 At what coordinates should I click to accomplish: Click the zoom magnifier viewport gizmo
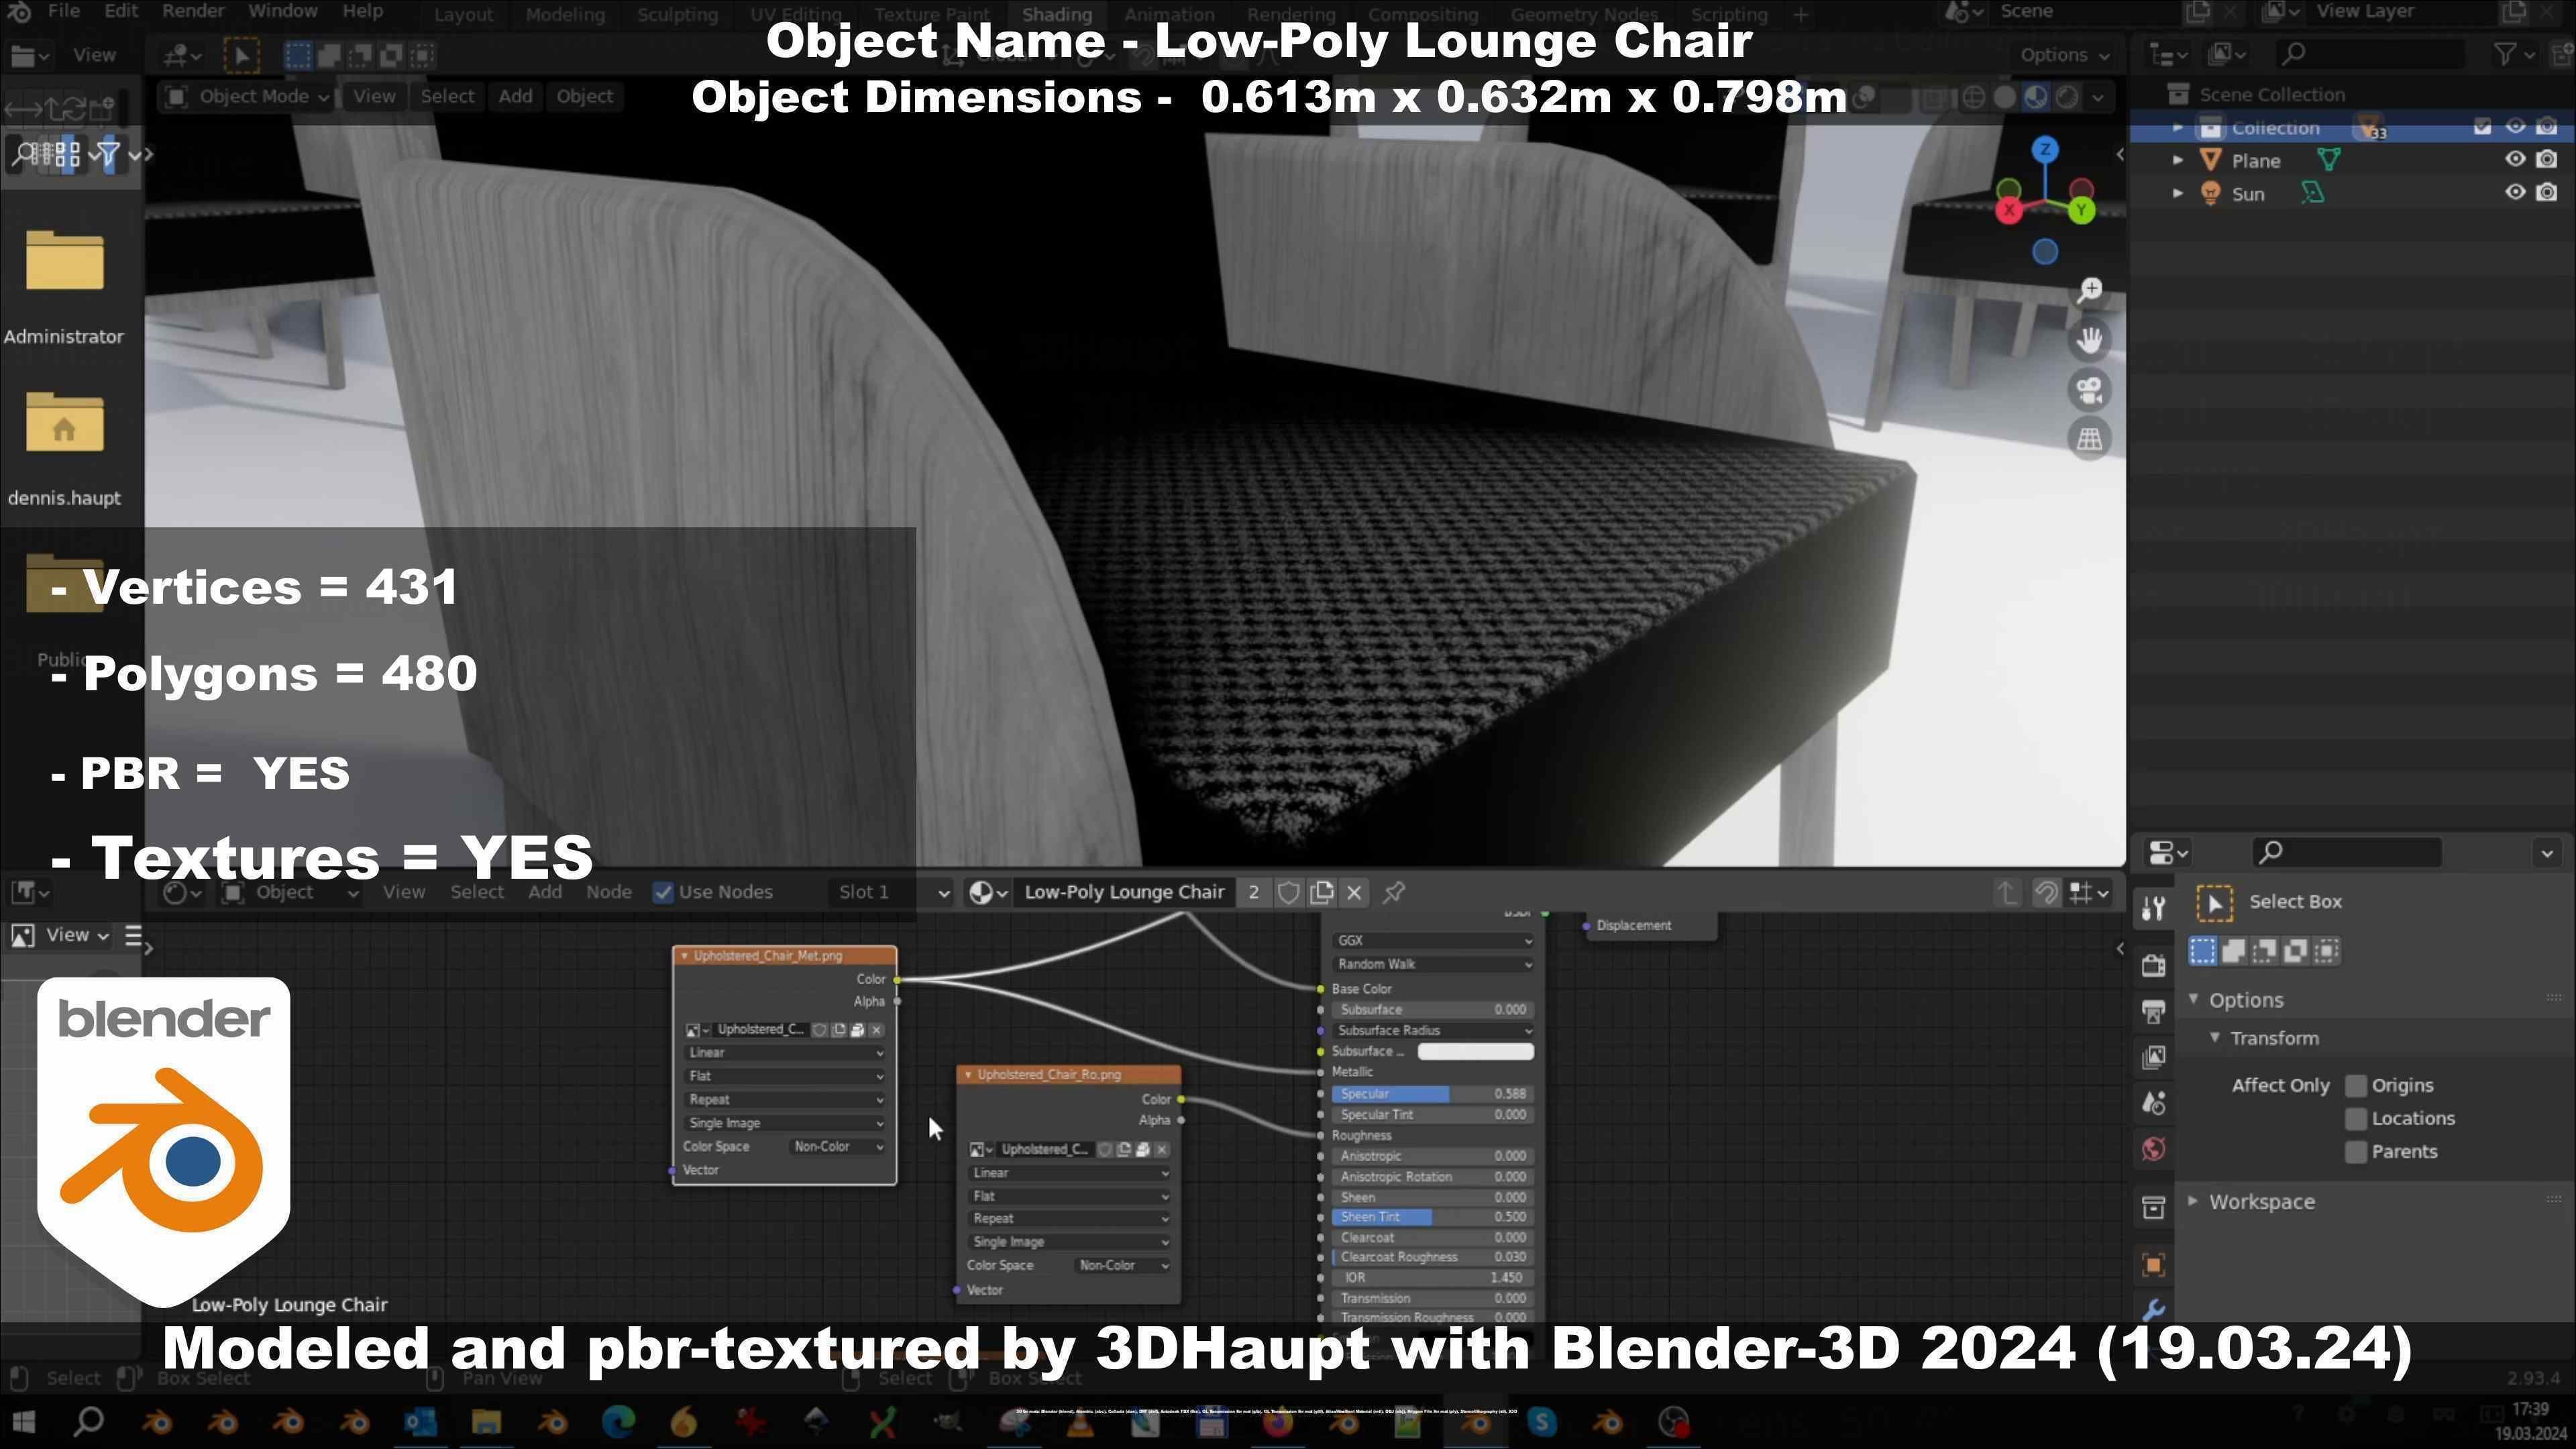[2090, 291]
